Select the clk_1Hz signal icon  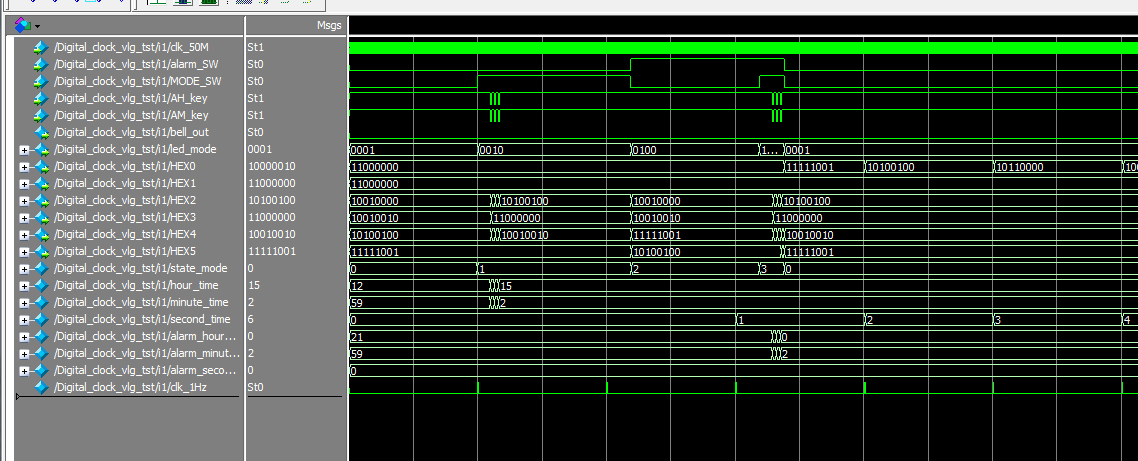pos(41,388)
